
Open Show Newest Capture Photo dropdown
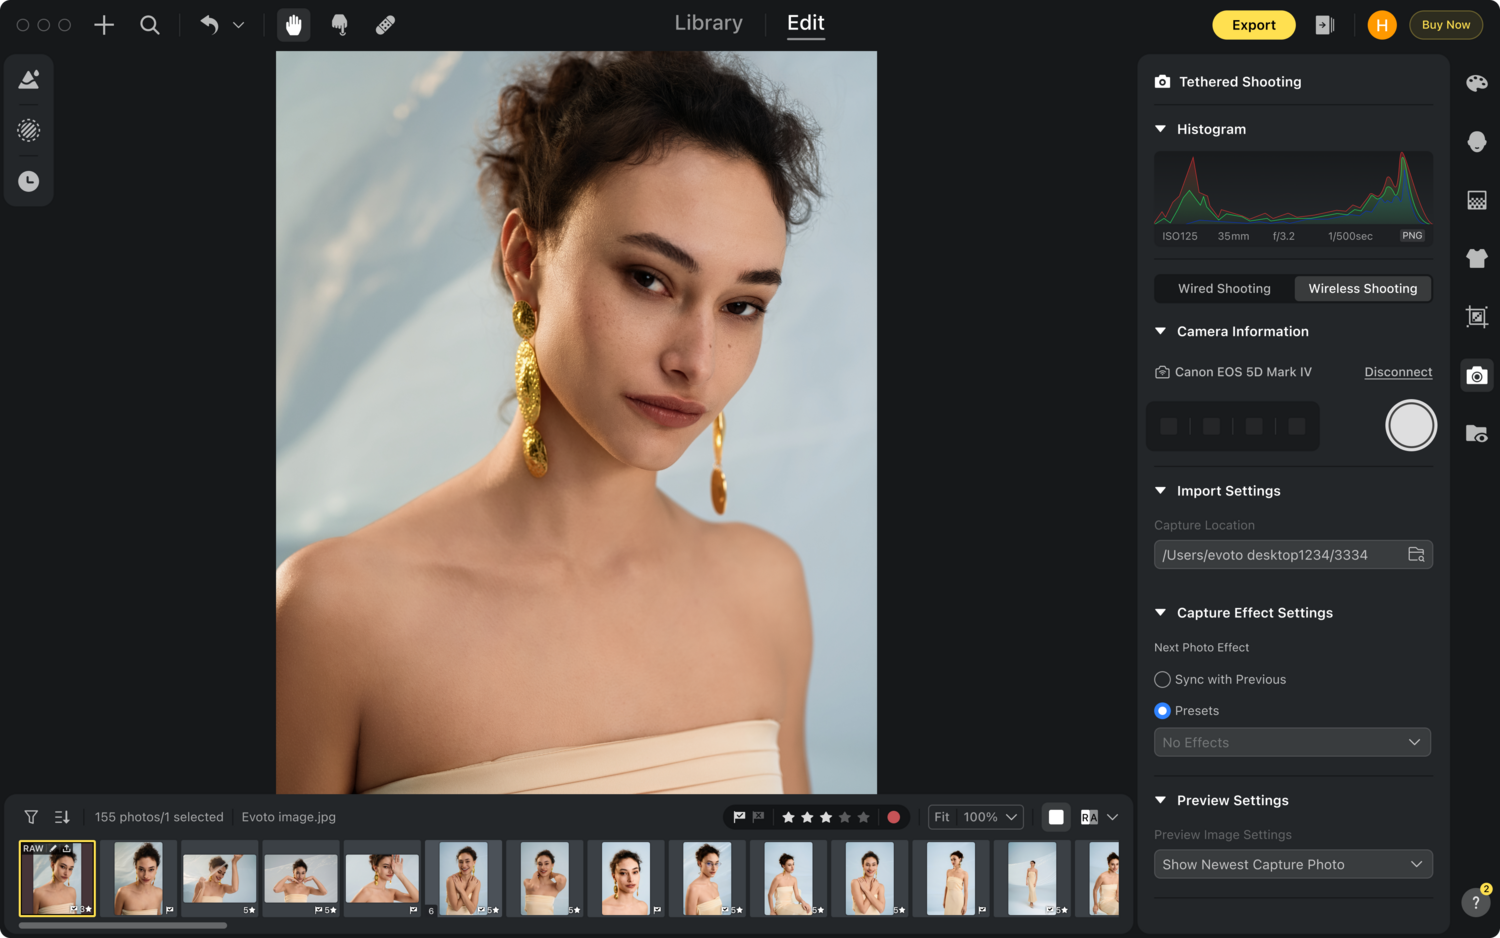[x=1292, y=864]
